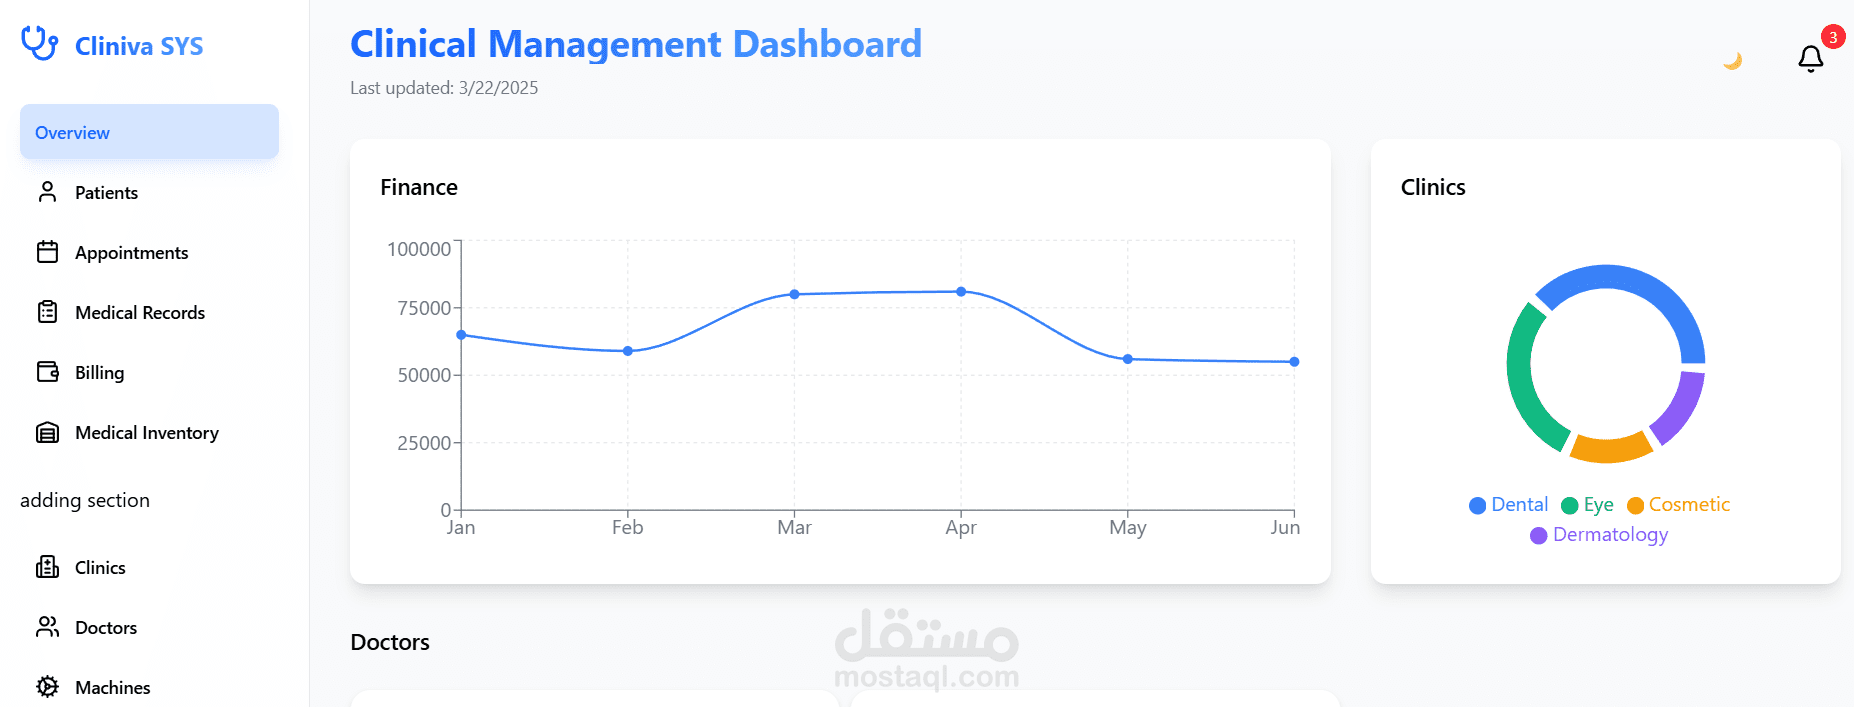Click the Jun data point on Finance chart
Viewport: 1854px width, 707px height.
click(x=1294, y=362)
